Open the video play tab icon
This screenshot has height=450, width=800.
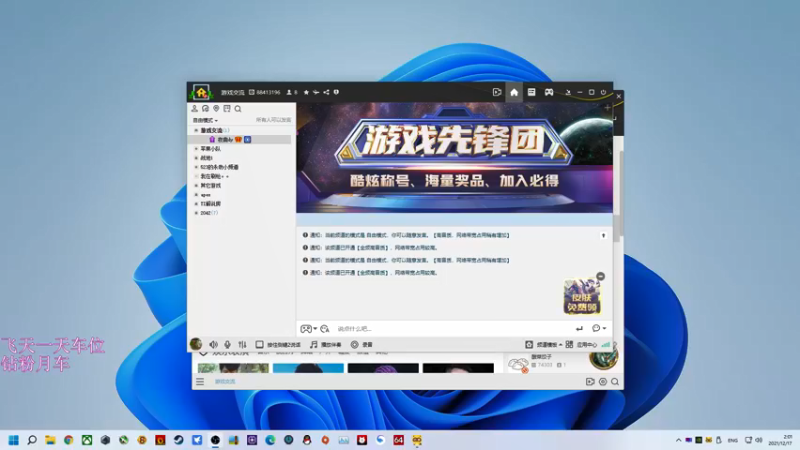(x=497, y=92)
